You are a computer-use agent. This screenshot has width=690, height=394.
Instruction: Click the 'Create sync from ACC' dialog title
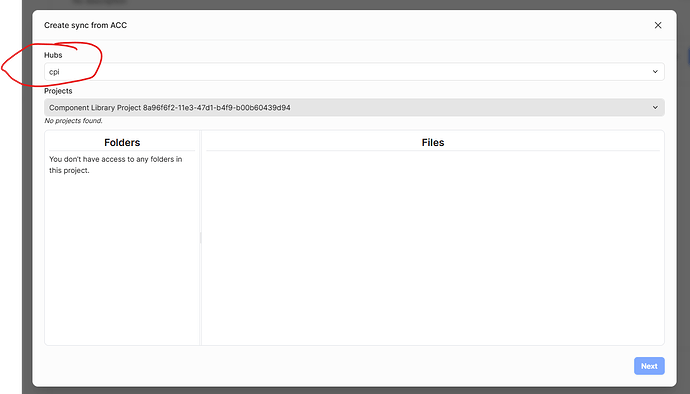[x=85, y=25]
